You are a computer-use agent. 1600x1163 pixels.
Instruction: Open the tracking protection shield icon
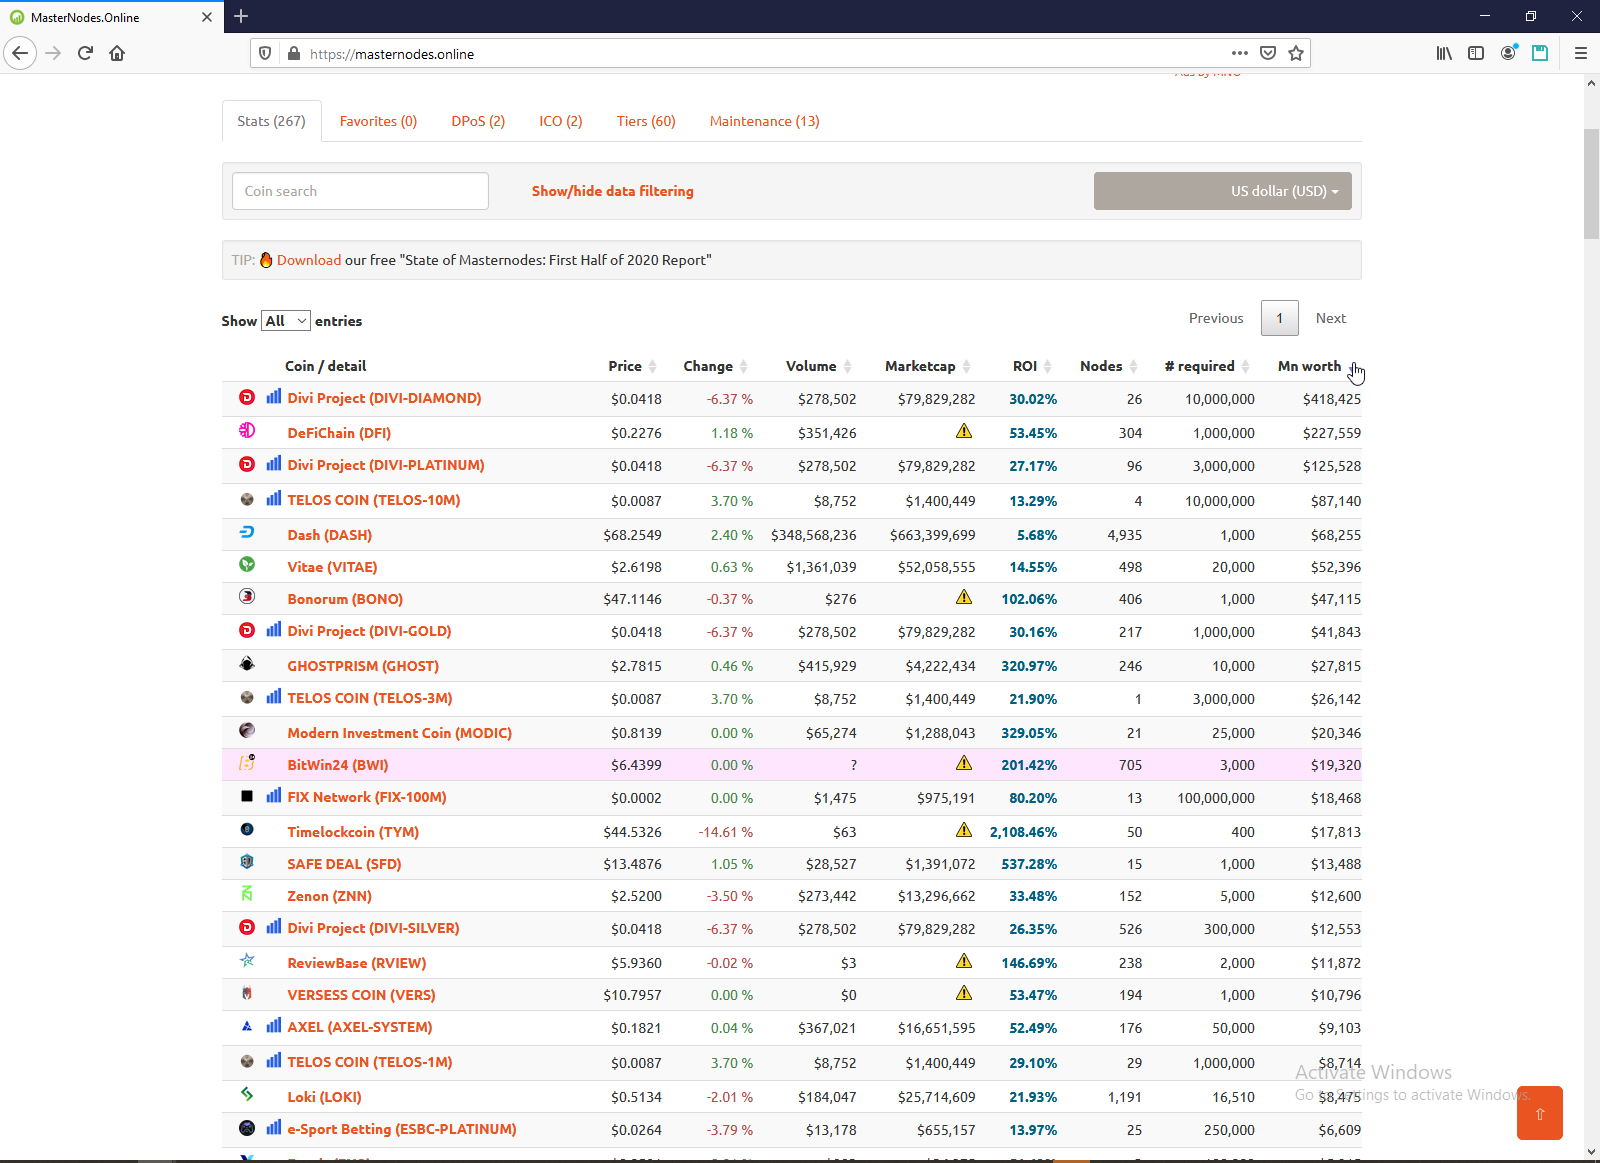tap(265, 53)
